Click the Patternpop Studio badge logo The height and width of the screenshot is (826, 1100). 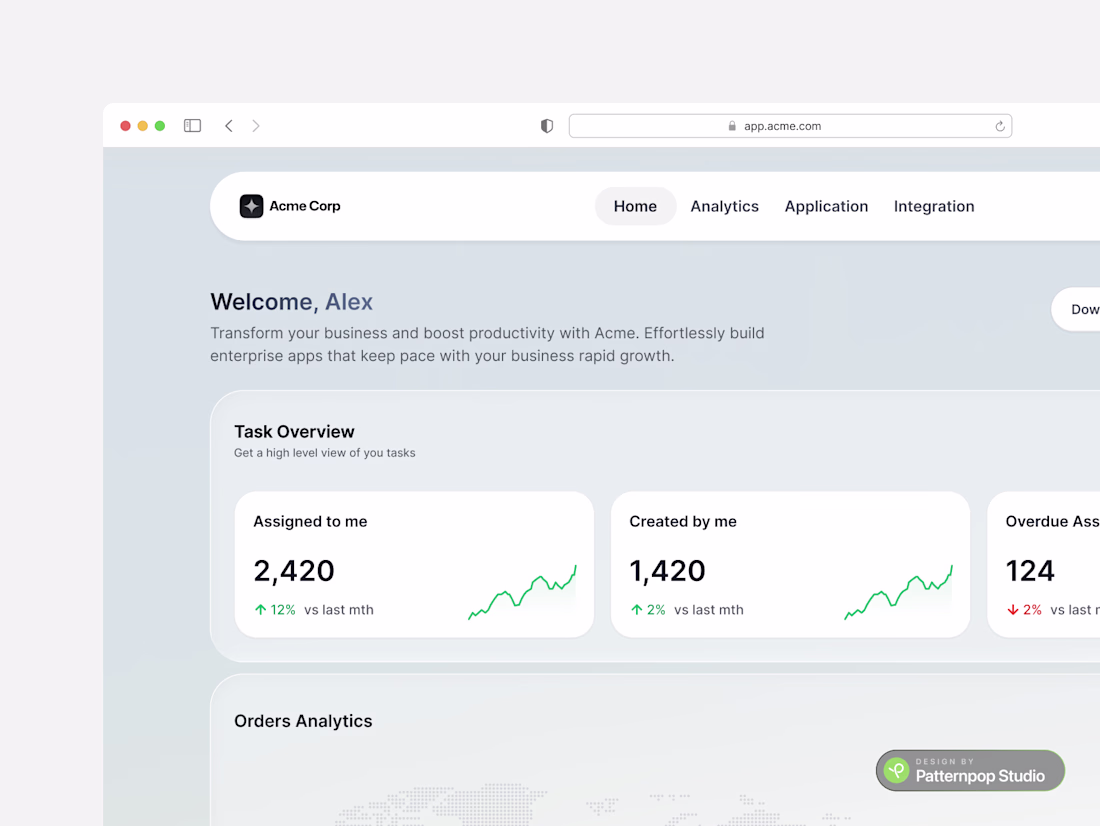point(897,771)
